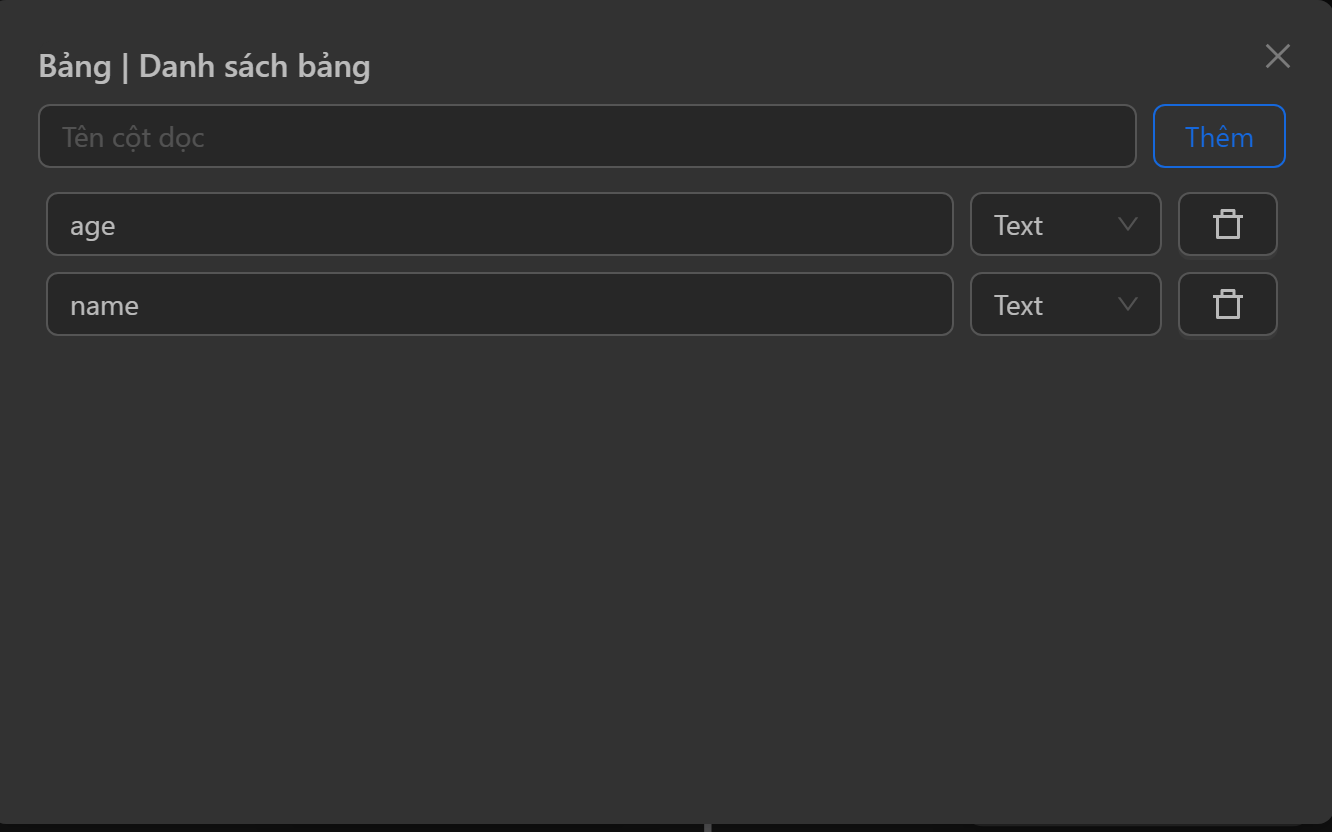Delete the age column with trash icon
Screen dimensions: 1332x832
point(1227,225)
